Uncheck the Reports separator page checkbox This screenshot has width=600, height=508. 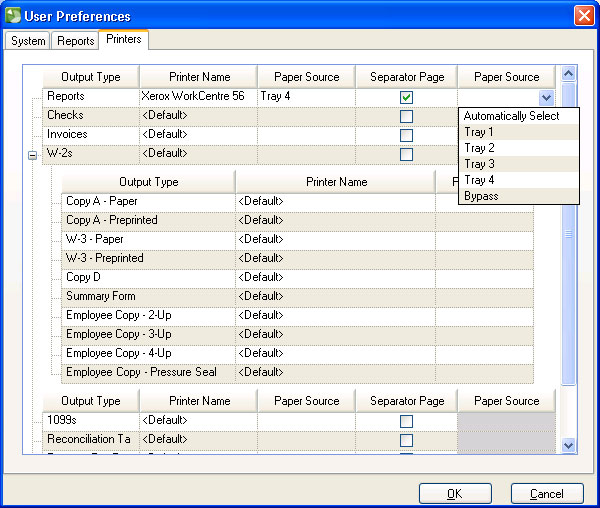pos(406,97)
